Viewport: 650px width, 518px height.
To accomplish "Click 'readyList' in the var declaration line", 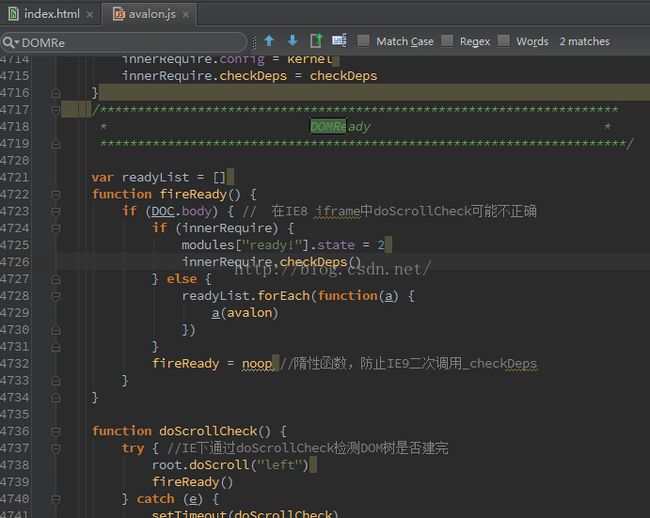I will click(155, 177).
